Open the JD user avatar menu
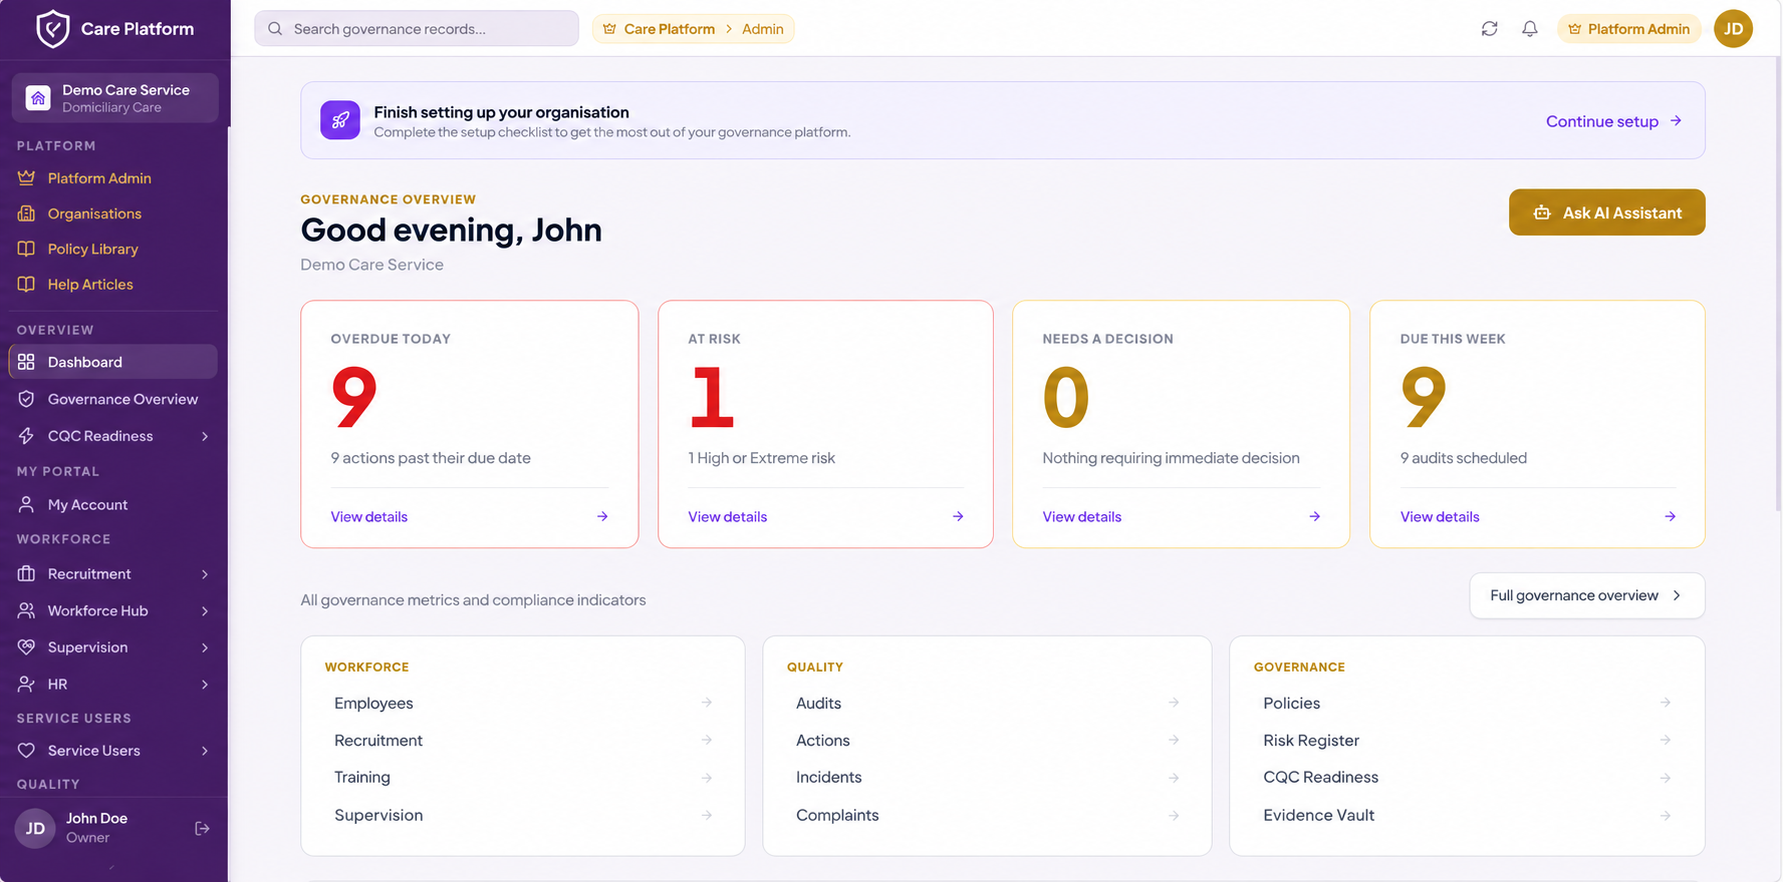Image resolution: width=1783 pixels, height=882 pixels. pos(1733,29)
